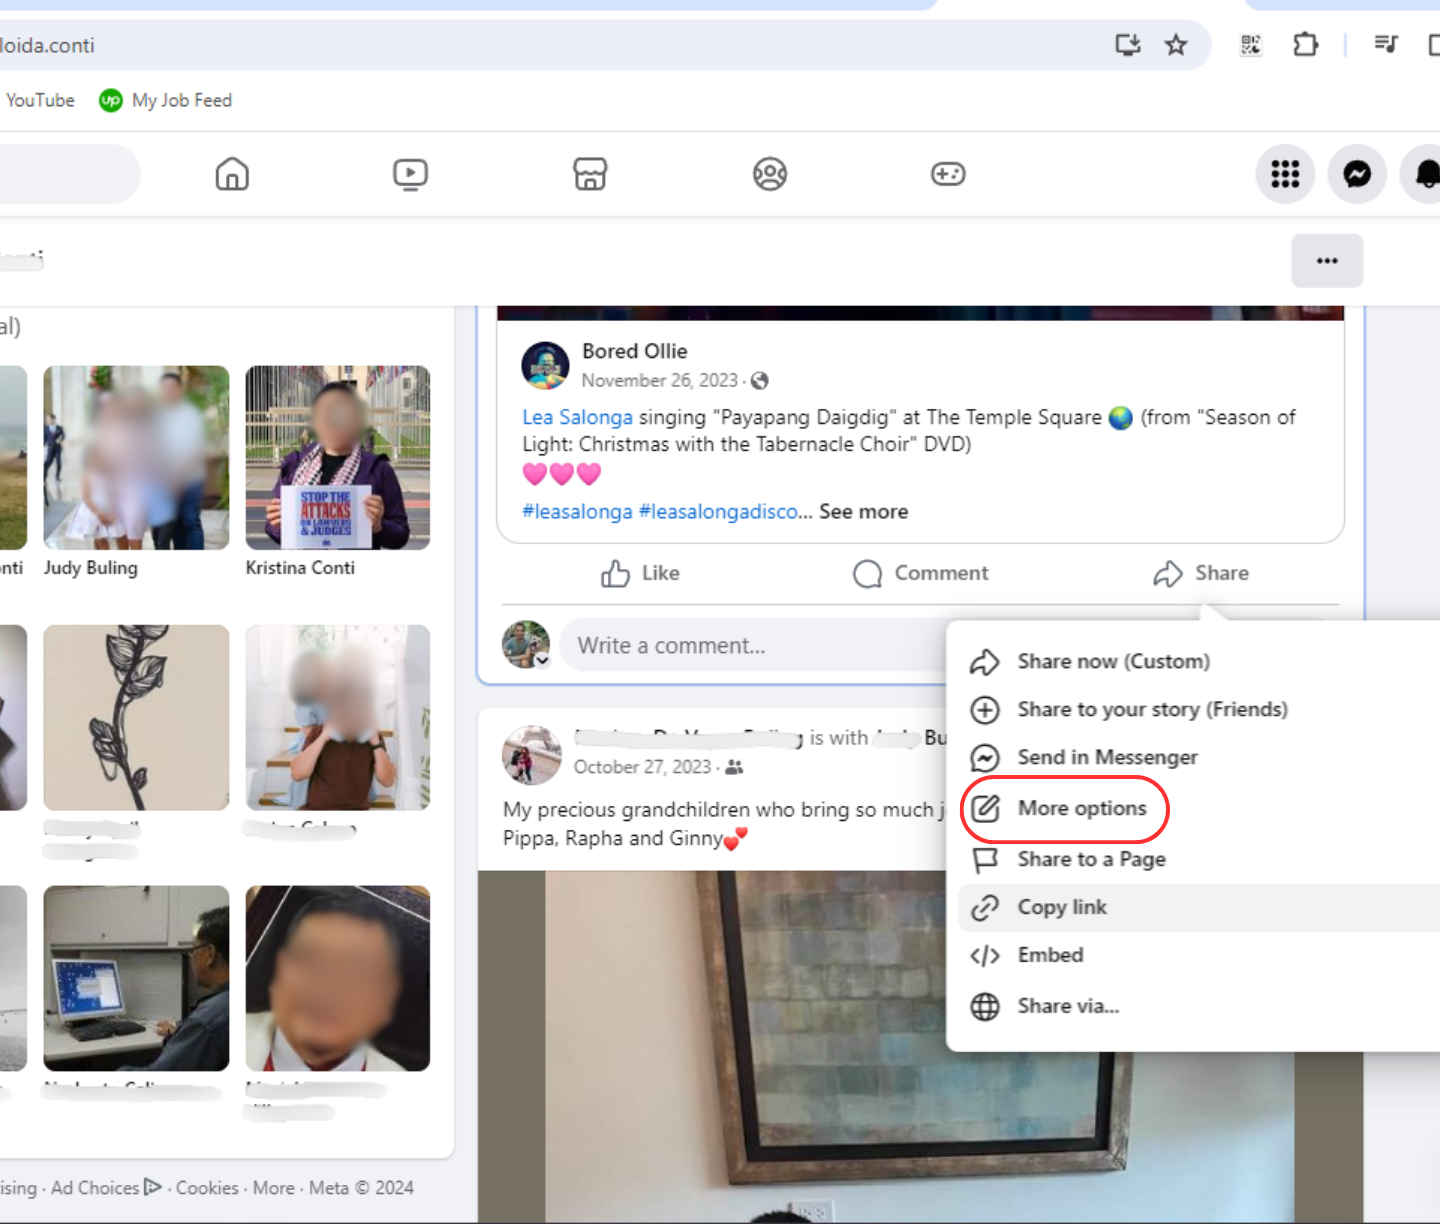Click the Lea Salonga tagged link
1440x1224 pixels.
(577, 417)
